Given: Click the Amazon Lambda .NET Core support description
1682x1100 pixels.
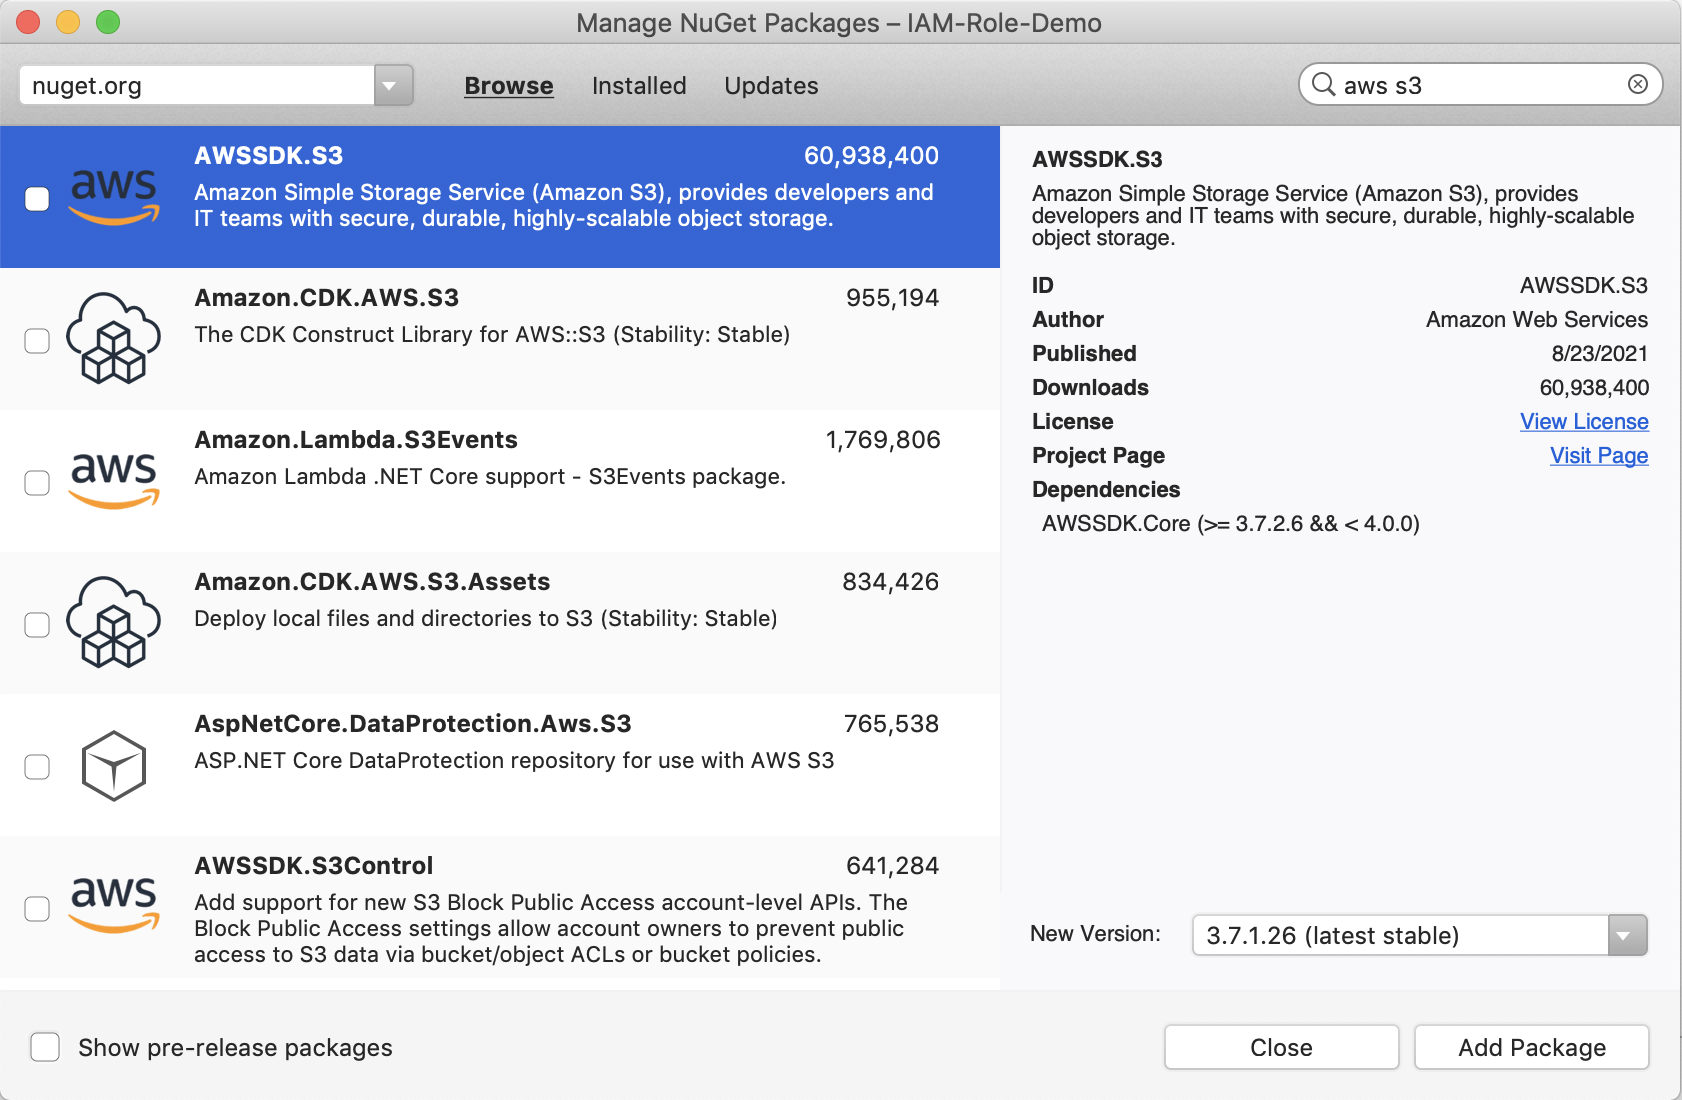Looking at the screenshot, I should point(490,476).
